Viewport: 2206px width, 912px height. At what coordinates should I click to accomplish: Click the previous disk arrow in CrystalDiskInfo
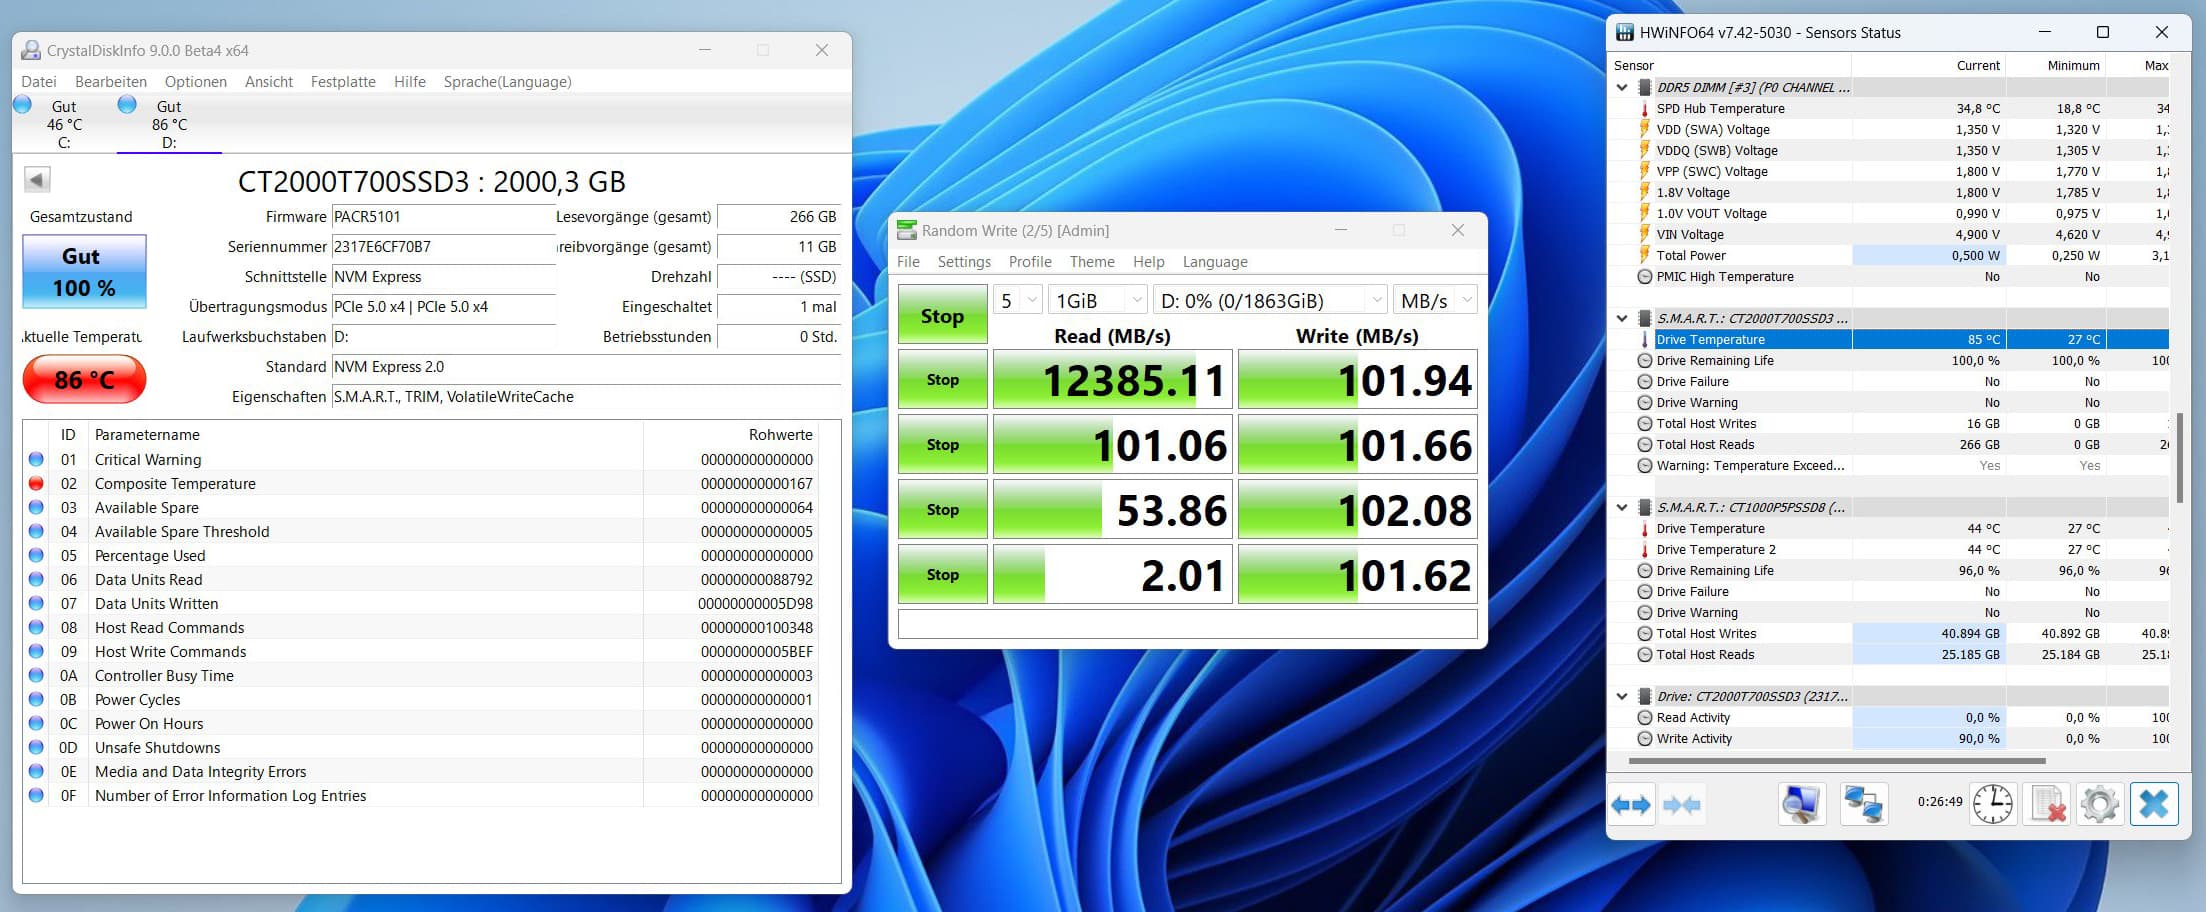[37, 180]
